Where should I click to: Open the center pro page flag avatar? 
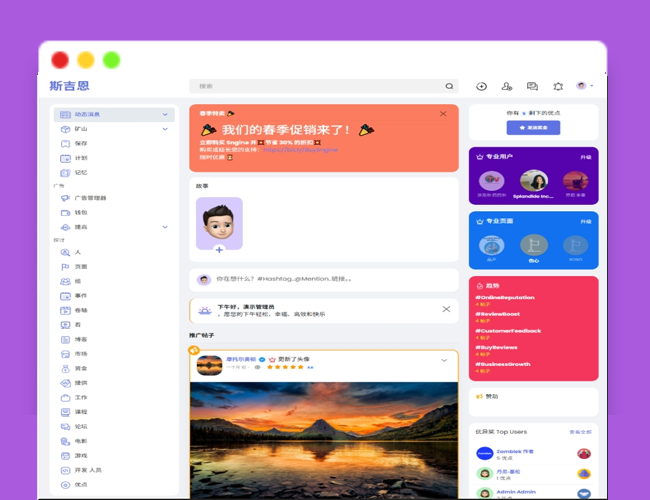coord(534,245)
